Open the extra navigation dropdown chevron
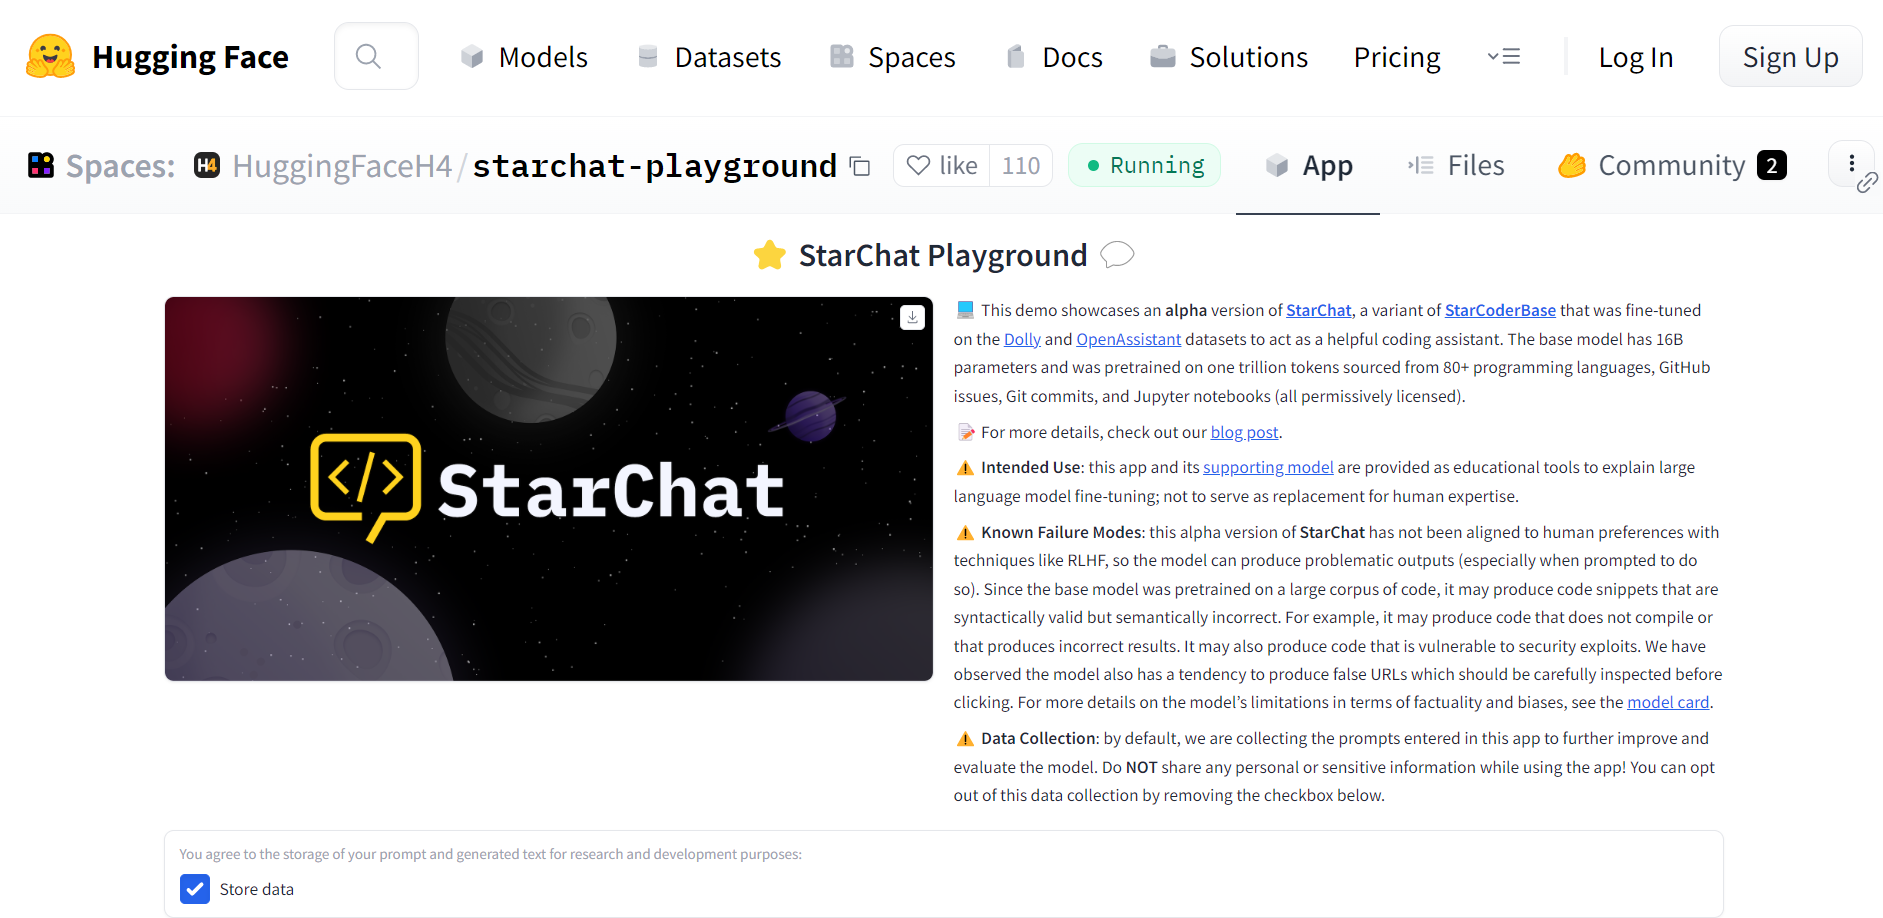1883x918 pixels. [x=1504, y=56]
